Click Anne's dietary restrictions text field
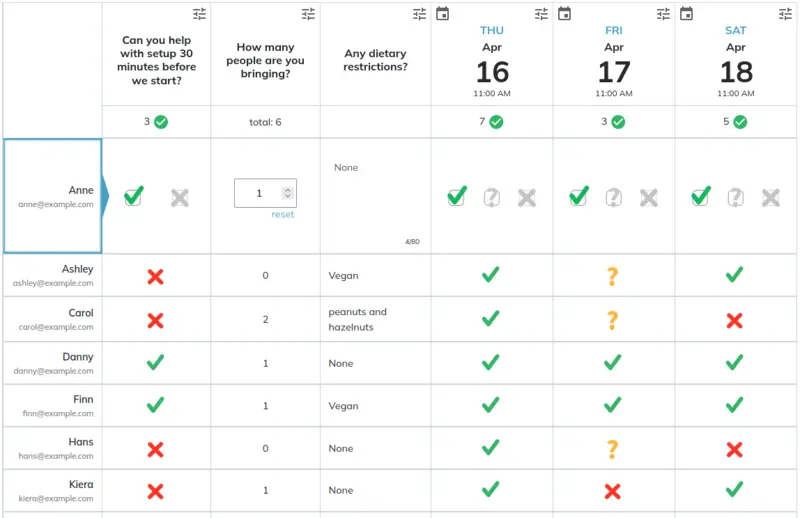This screenshot has width=800, height=518. (375, 195)
